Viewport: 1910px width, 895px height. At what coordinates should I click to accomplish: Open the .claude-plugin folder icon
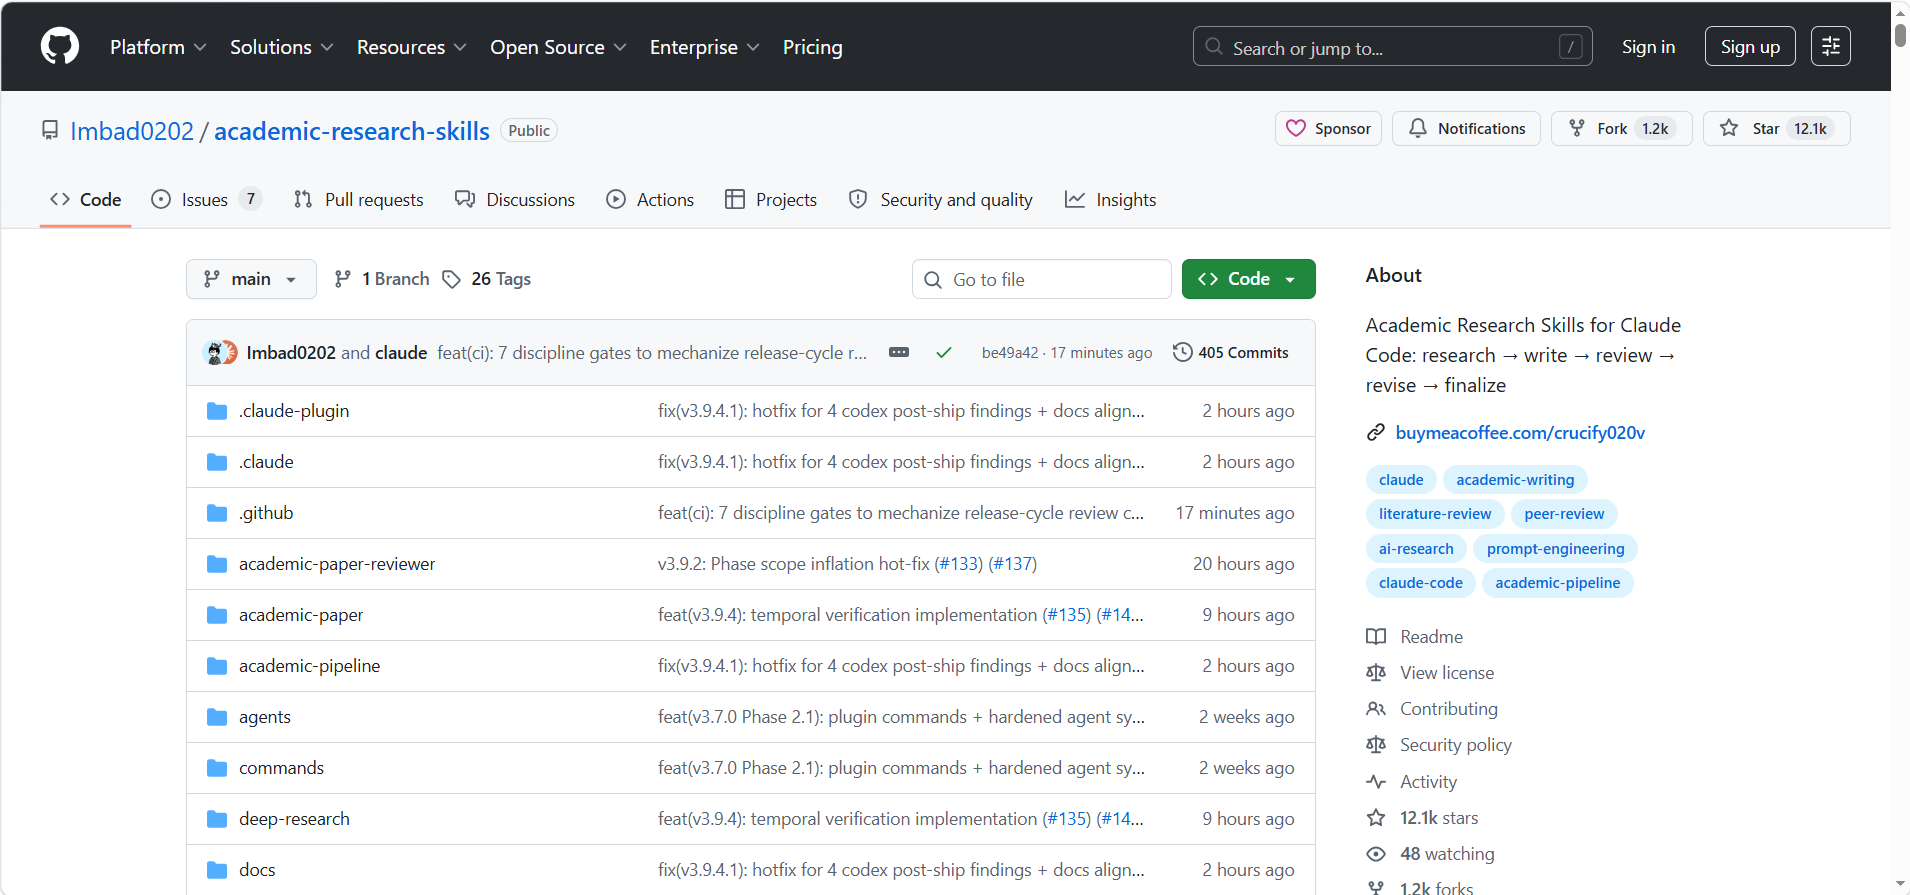coord(217,411)
